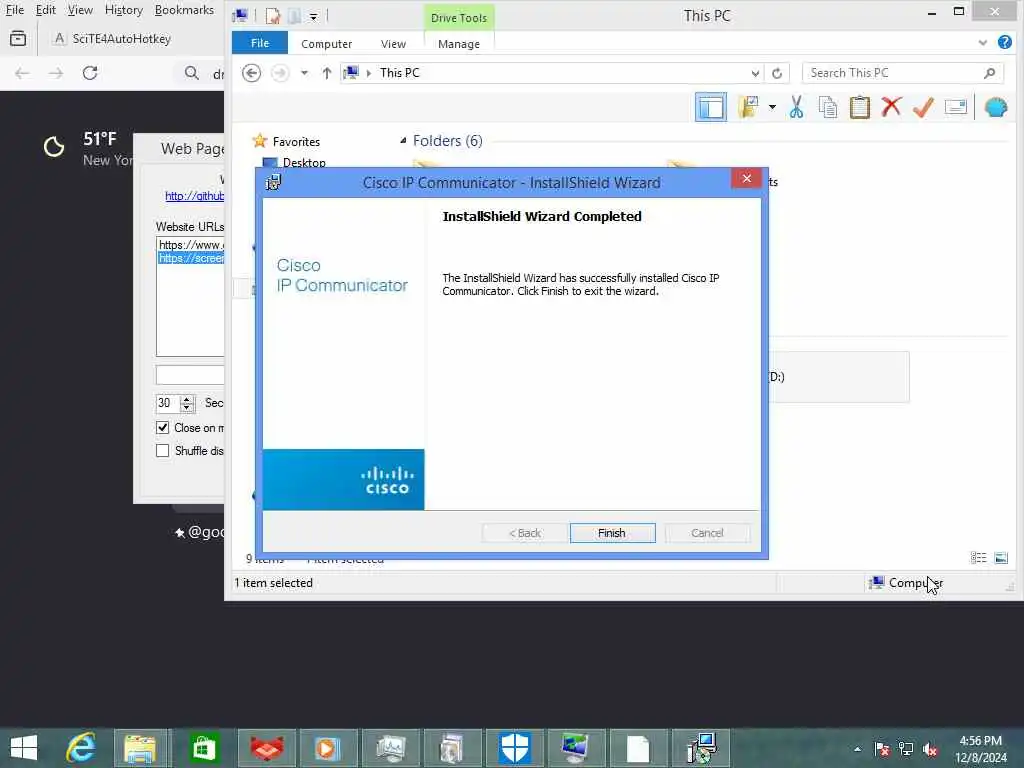Click the Properties icon in Quick Access Toolbar
This screenshot has height=768, width=1024.
tap(272, 16)
